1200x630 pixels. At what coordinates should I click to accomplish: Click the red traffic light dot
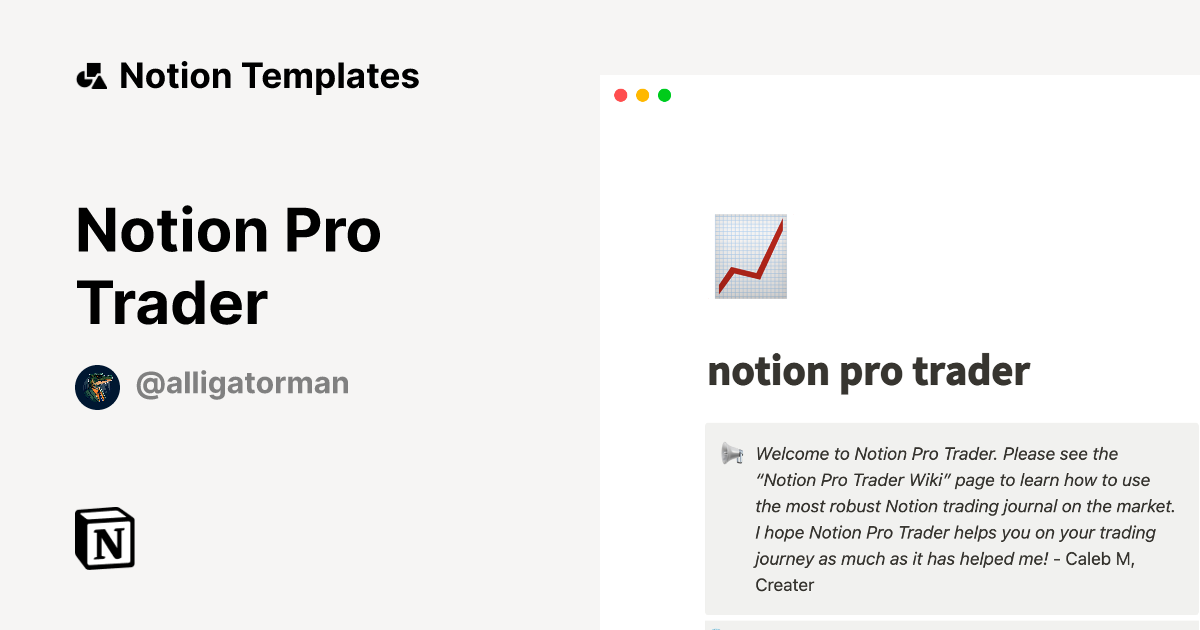click(620, 95)
